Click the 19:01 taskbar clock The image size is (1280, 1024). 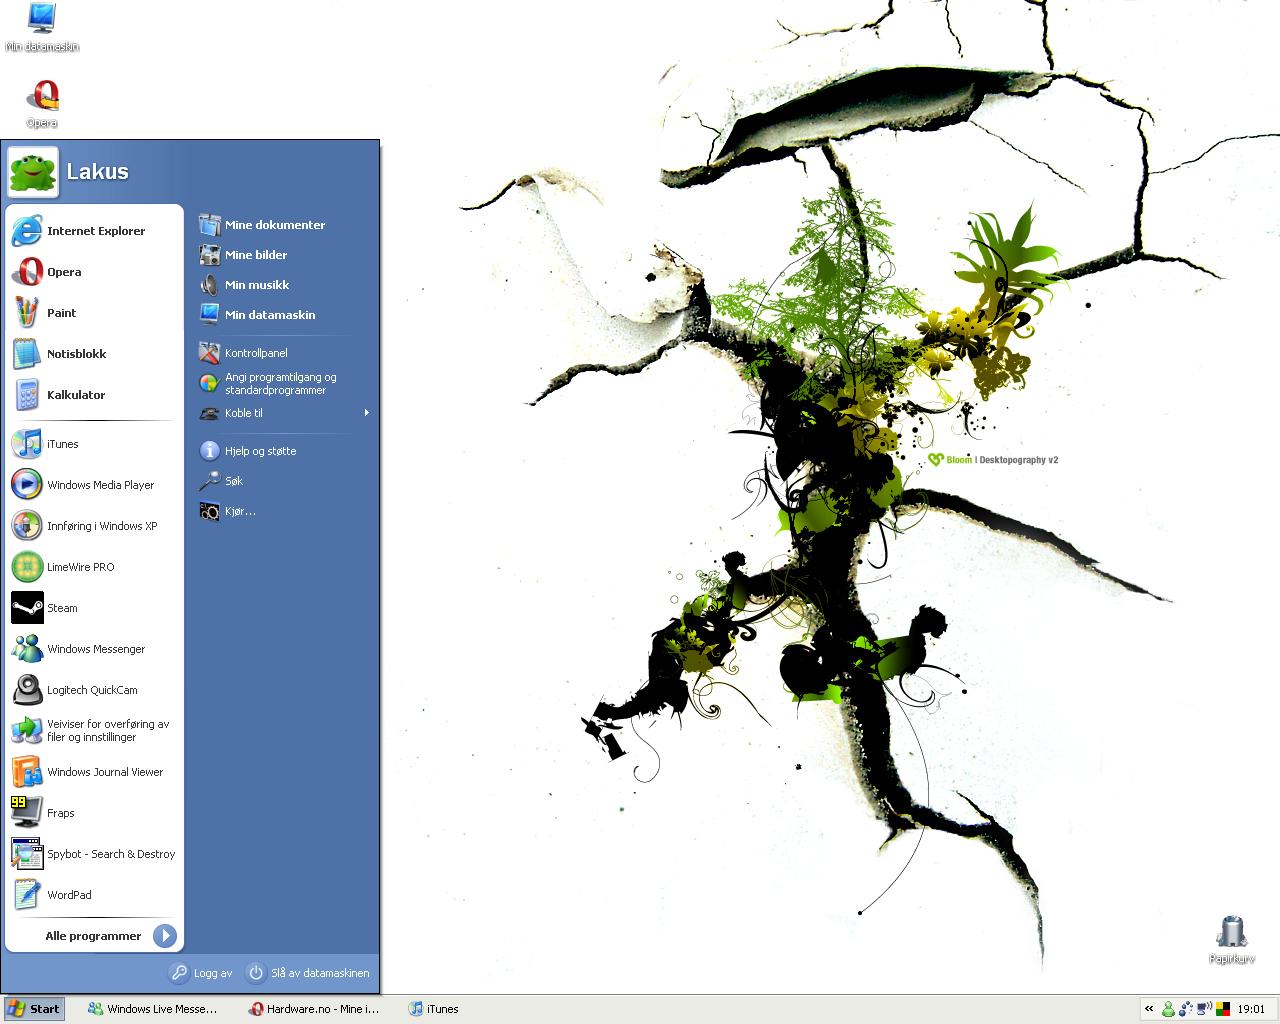tap(1251, 1009)
